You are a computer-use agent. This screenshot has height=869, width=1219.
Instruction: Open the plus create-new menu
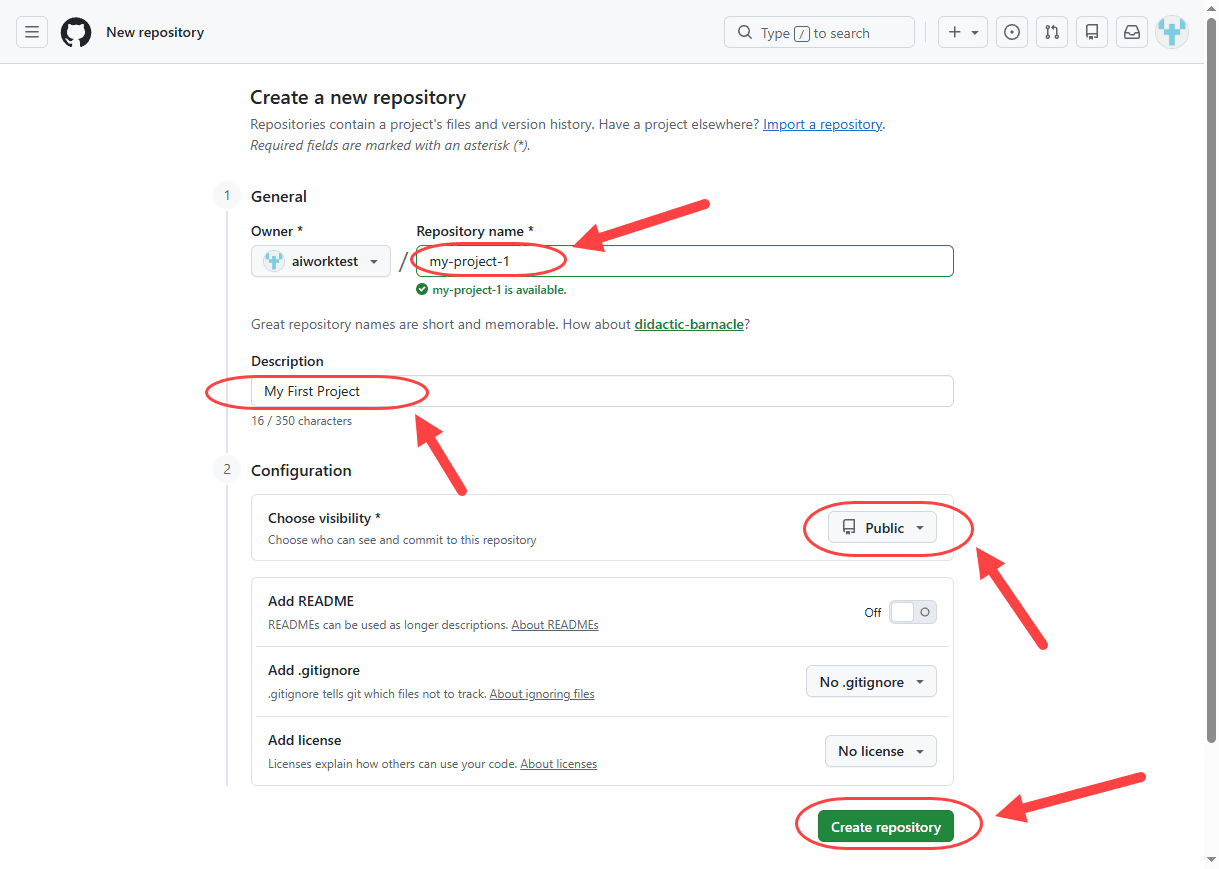click(x=963, y=32)
